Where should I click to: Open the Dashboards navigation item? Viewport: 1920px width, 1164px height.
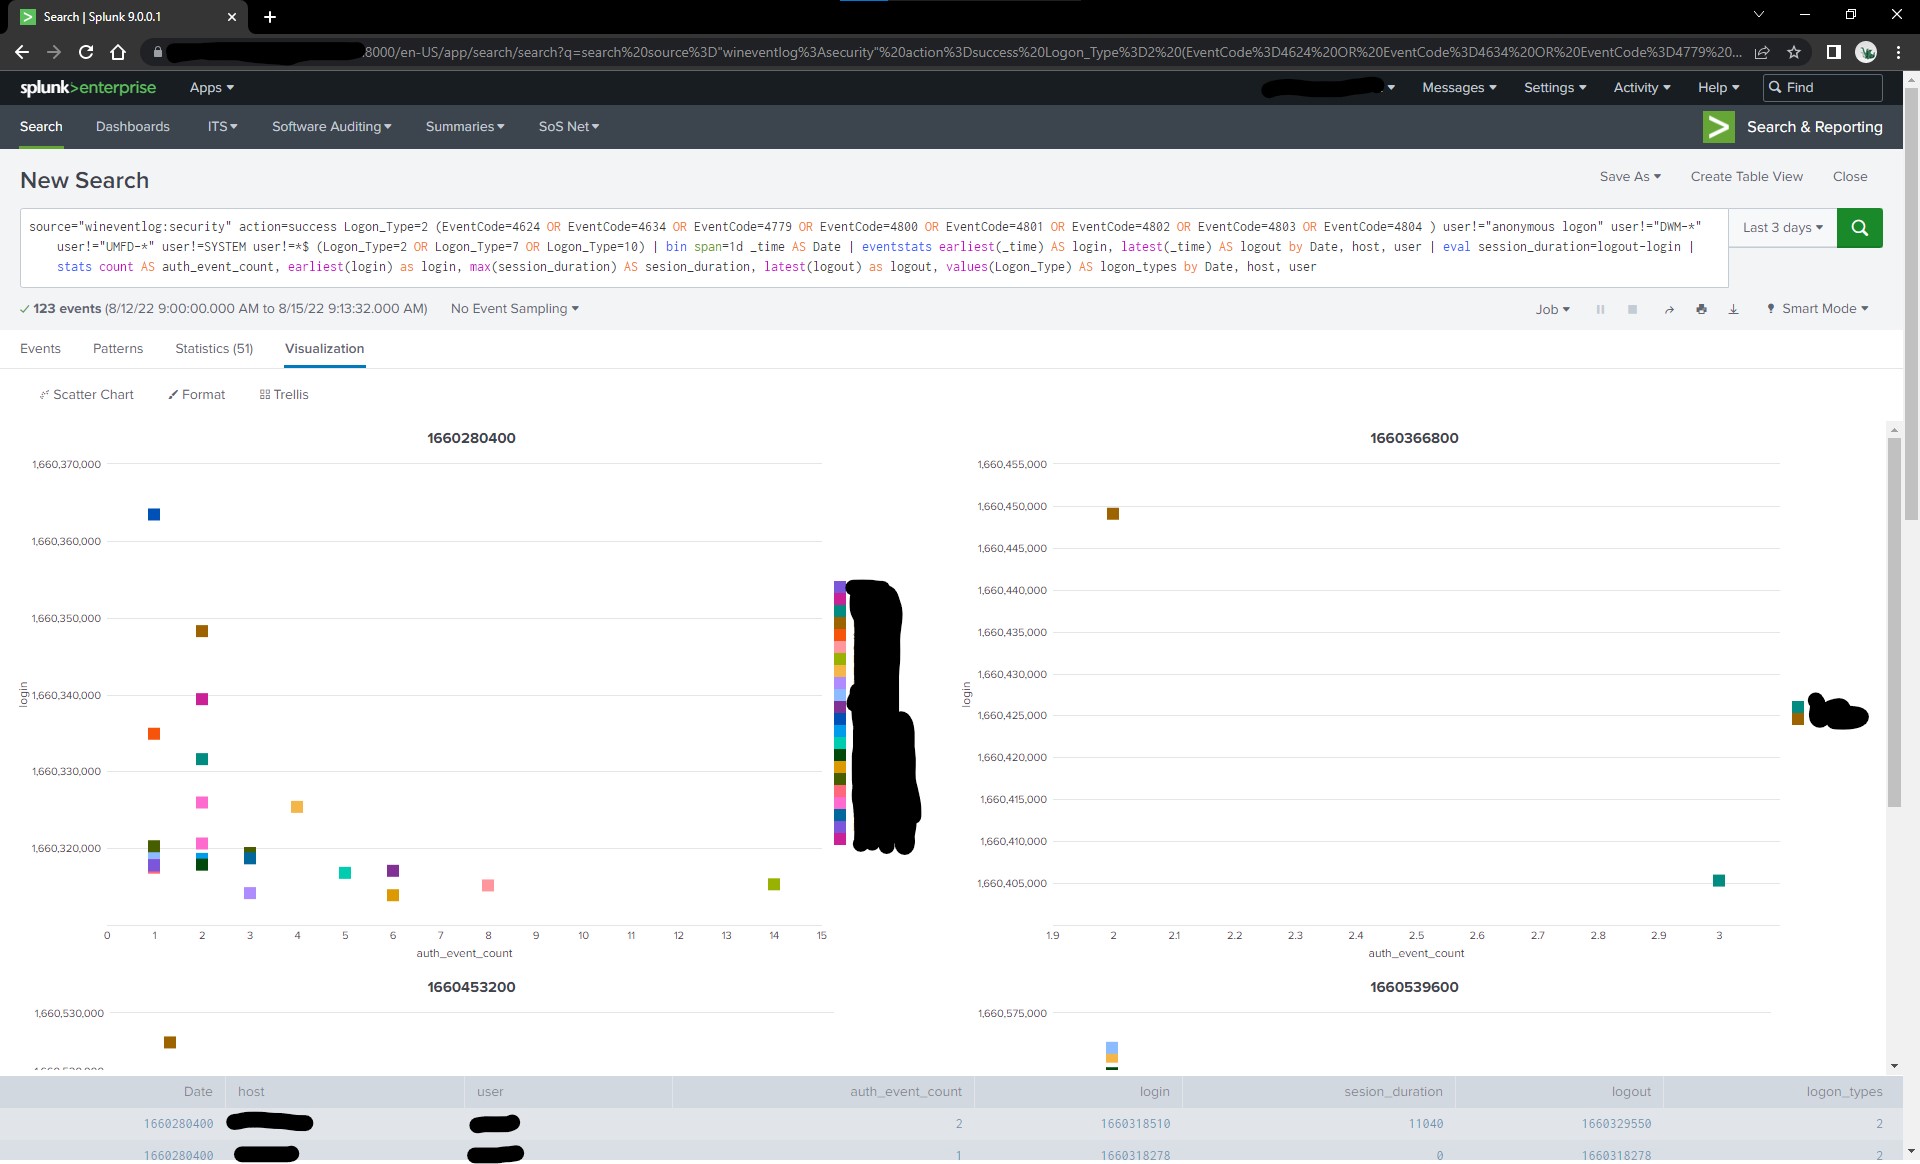(132, 127)
